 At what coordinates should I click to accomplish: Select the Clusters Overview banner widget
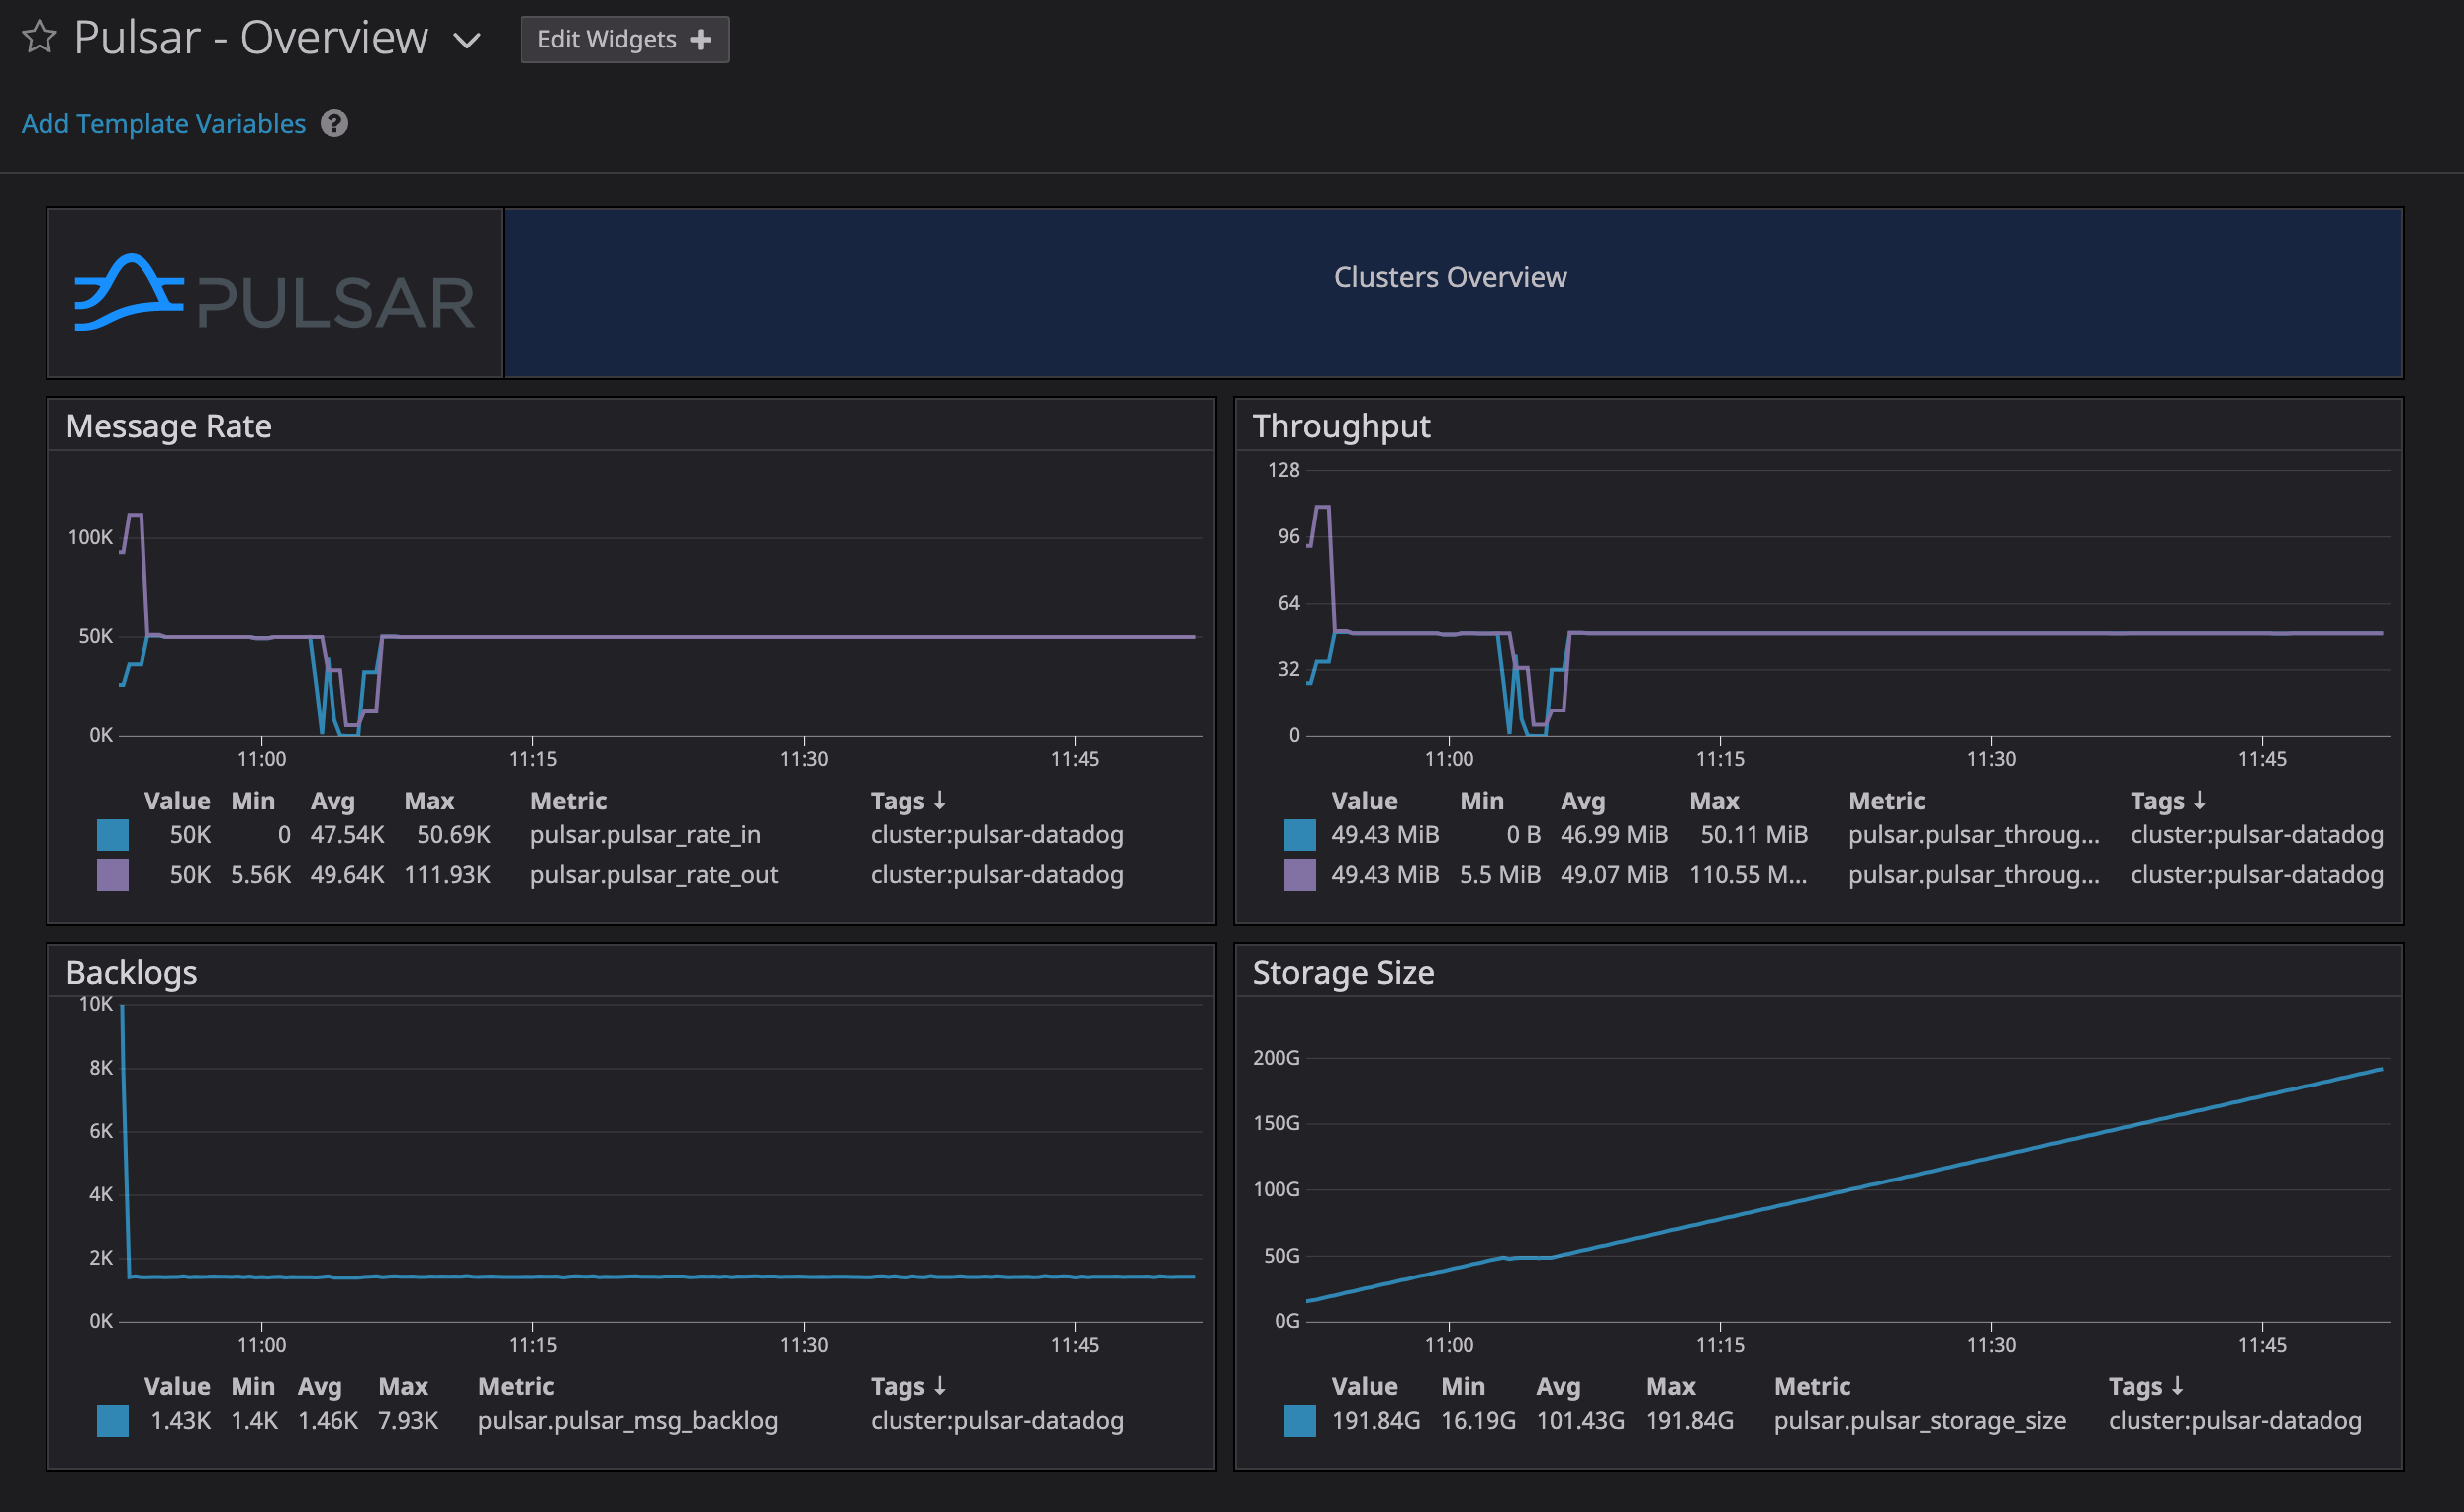1450,278
